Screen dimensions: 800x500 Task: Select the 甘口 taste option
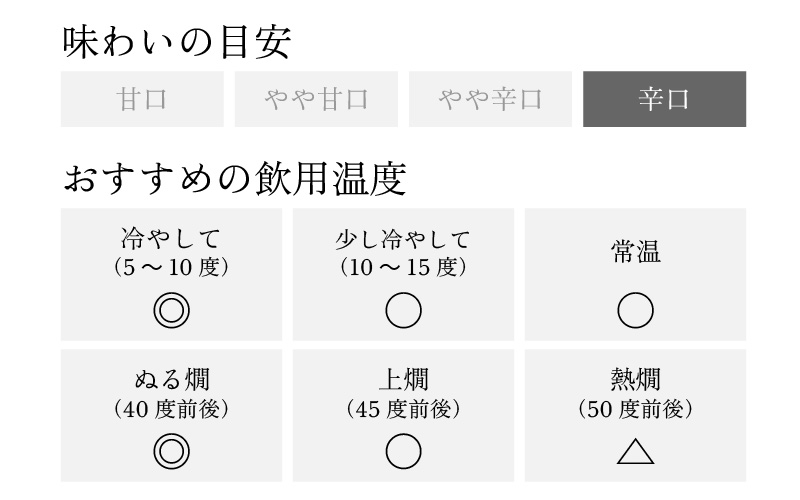[x=142, y=99]
